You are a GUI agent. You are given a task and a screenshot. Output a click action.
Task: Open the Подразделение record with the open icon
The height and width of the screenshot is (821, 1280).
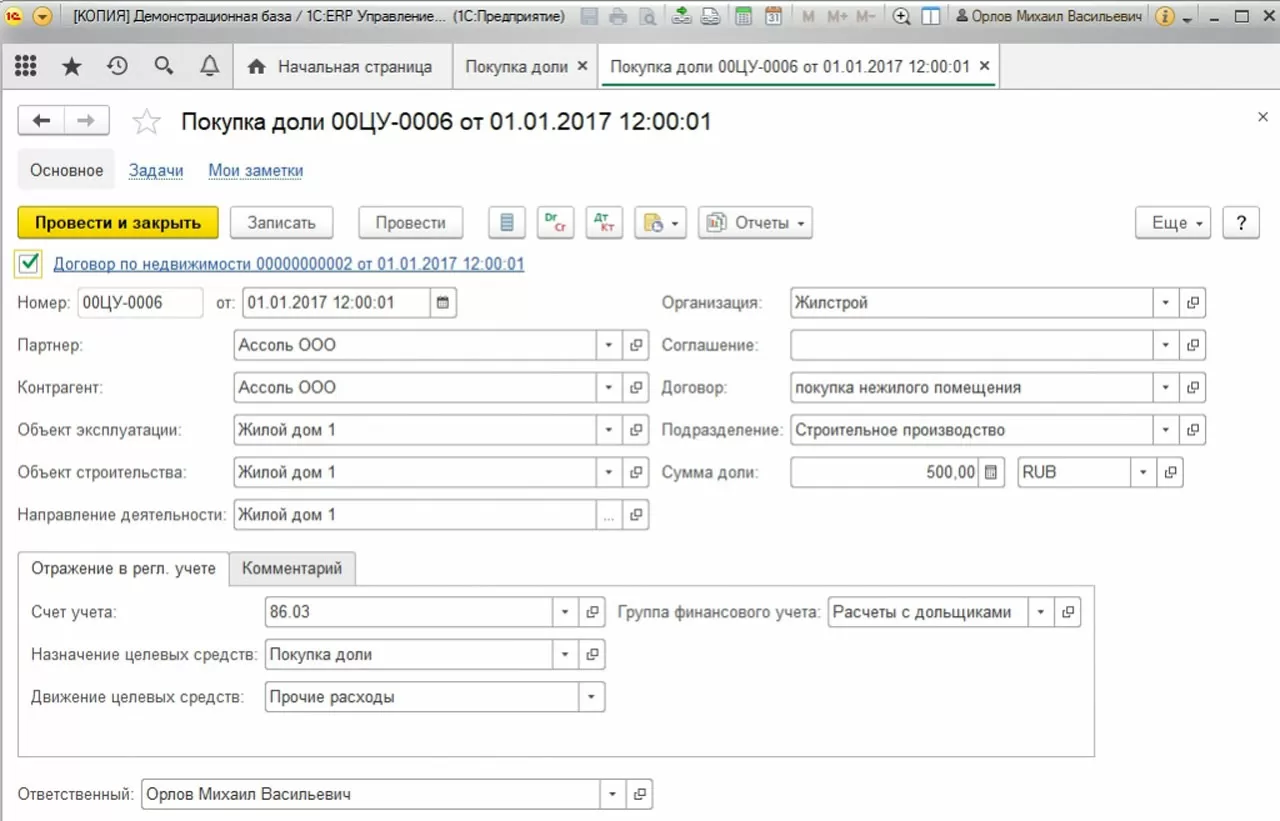(x=1193, y=430)
